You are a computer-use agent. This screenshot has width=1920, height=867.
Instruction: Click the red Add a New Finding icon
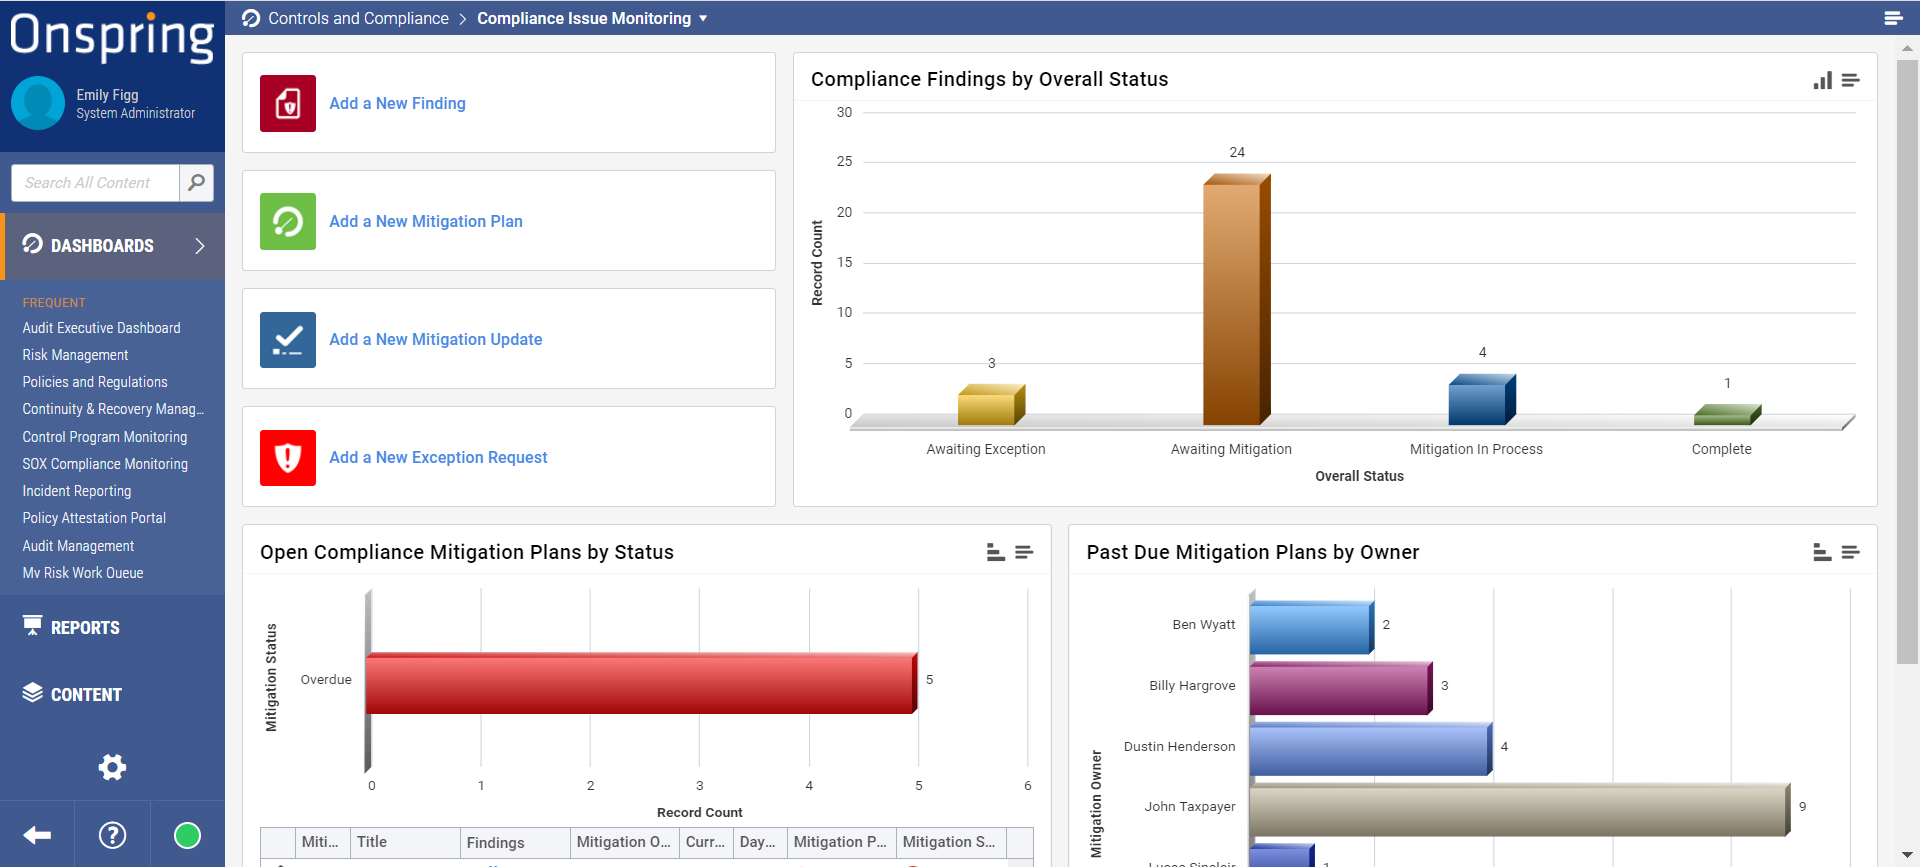(288, 103)
